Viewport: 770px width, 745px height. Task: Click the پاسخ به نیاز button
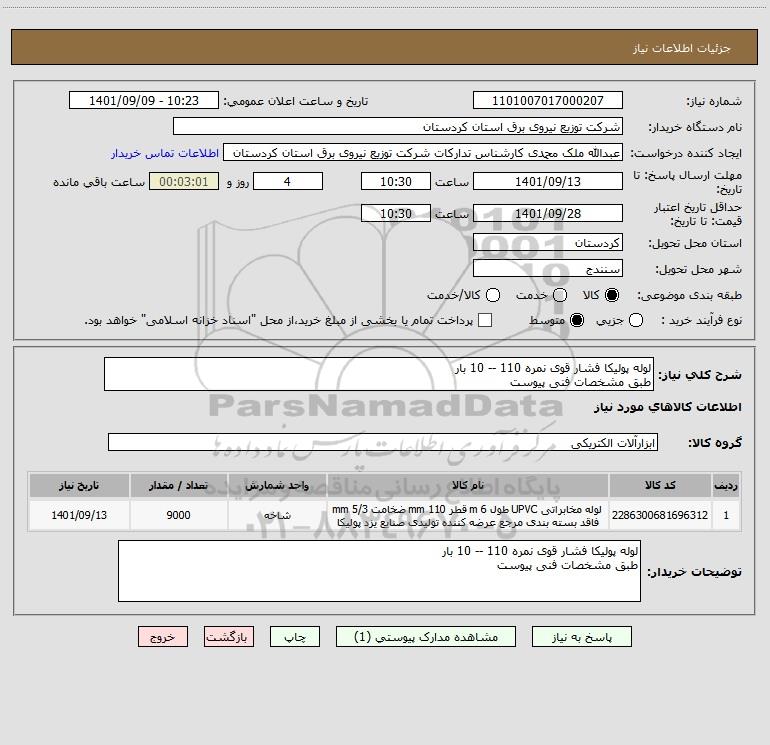[x=582, y=637]
